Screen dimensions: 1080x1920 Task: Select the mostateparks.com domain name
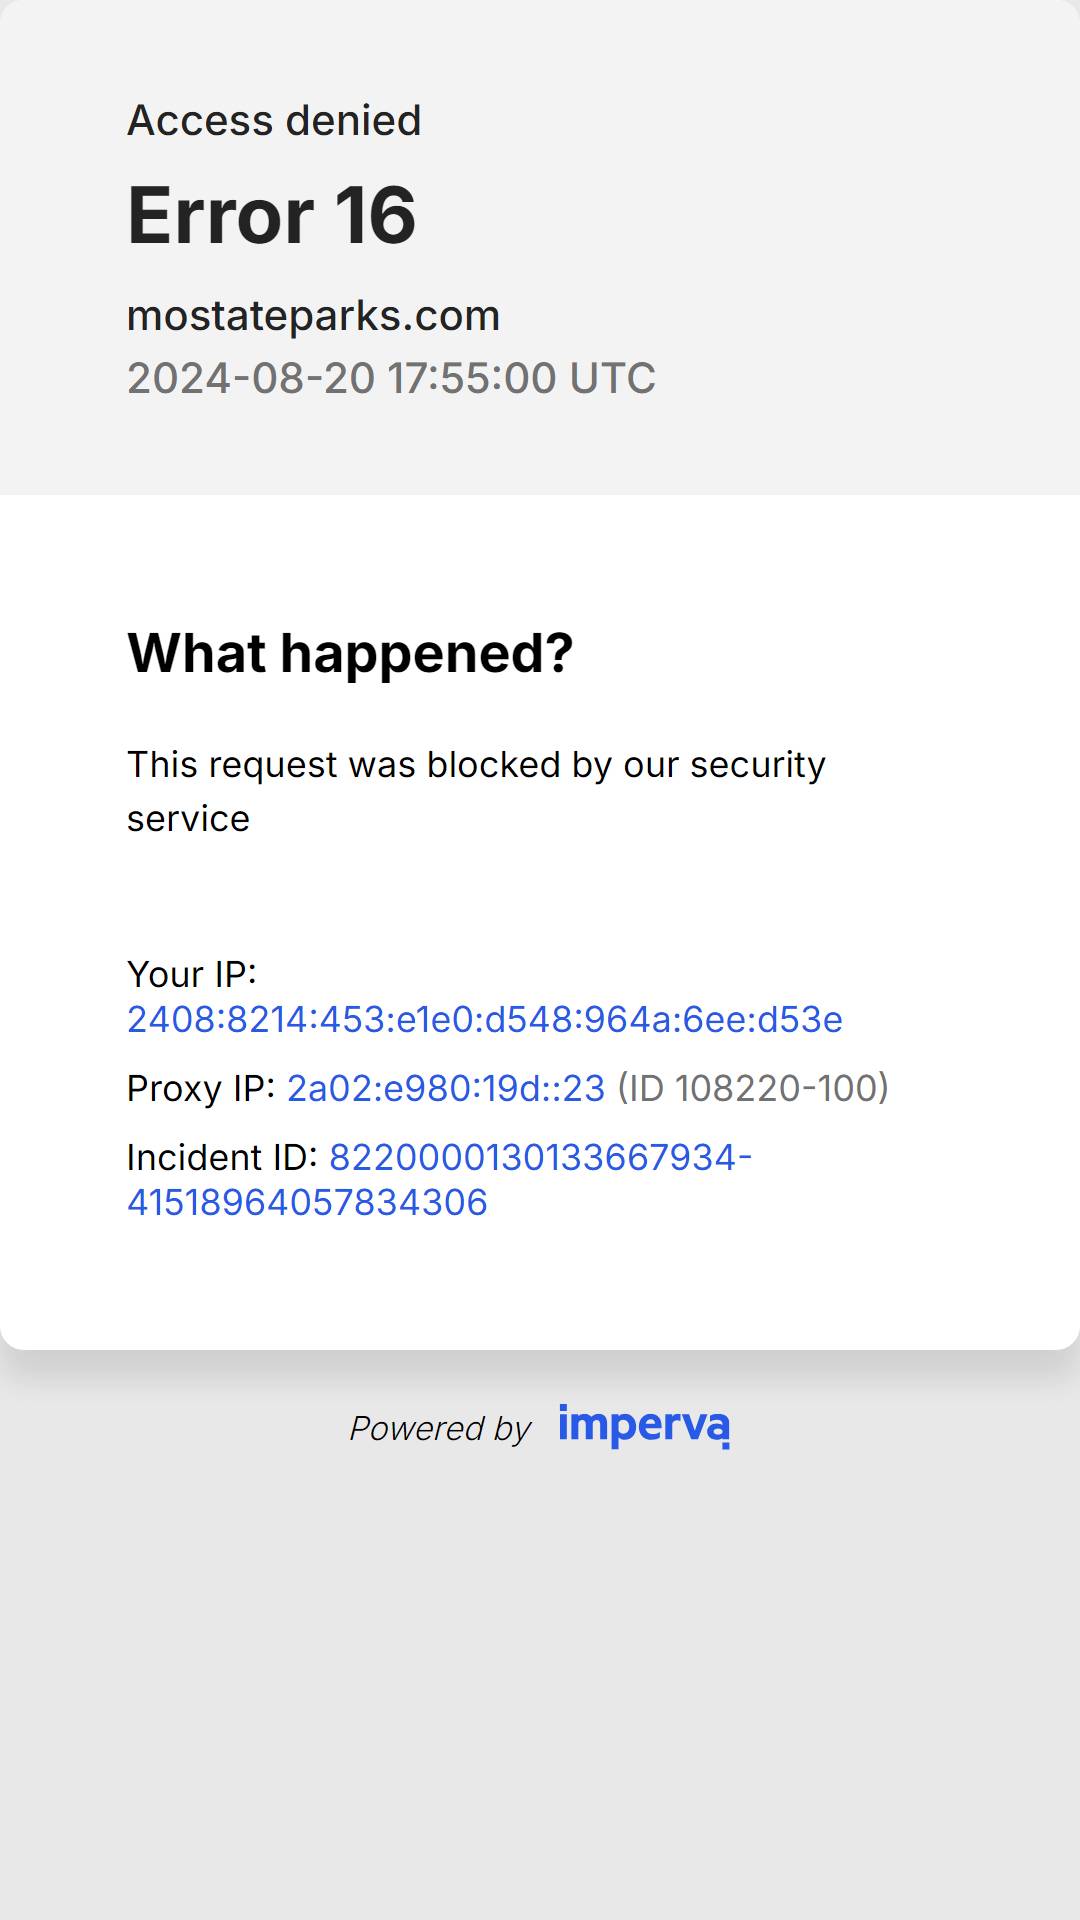(x=313, y=316)
